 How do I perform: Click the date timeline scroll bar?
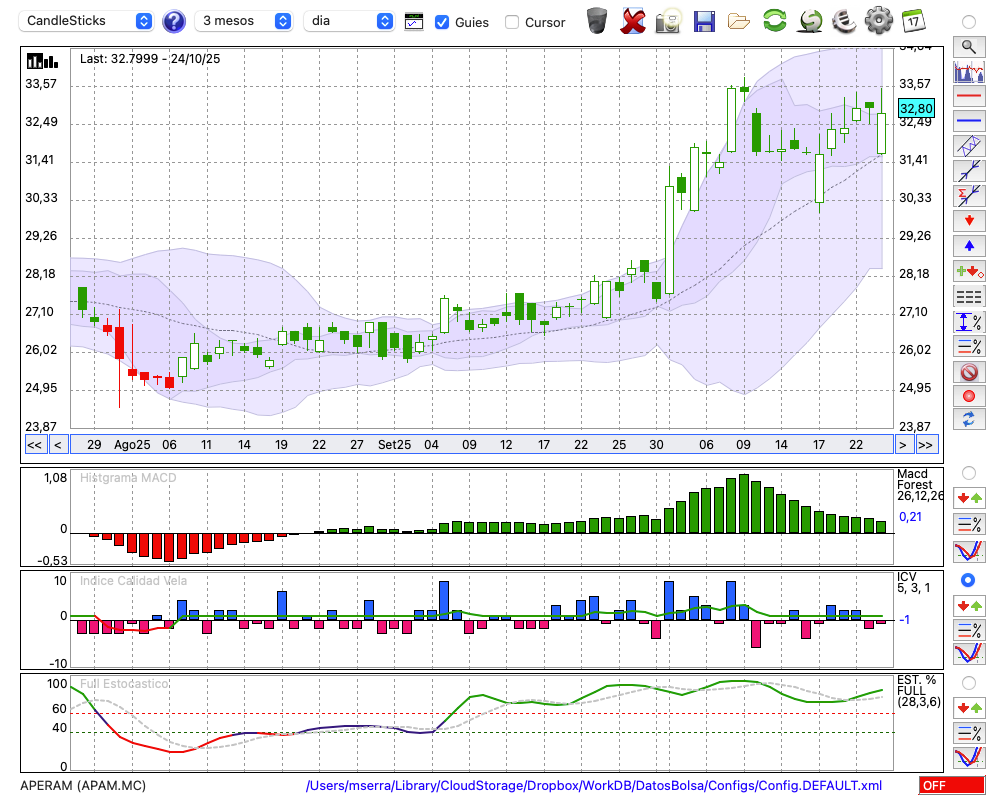coord(480,445)
